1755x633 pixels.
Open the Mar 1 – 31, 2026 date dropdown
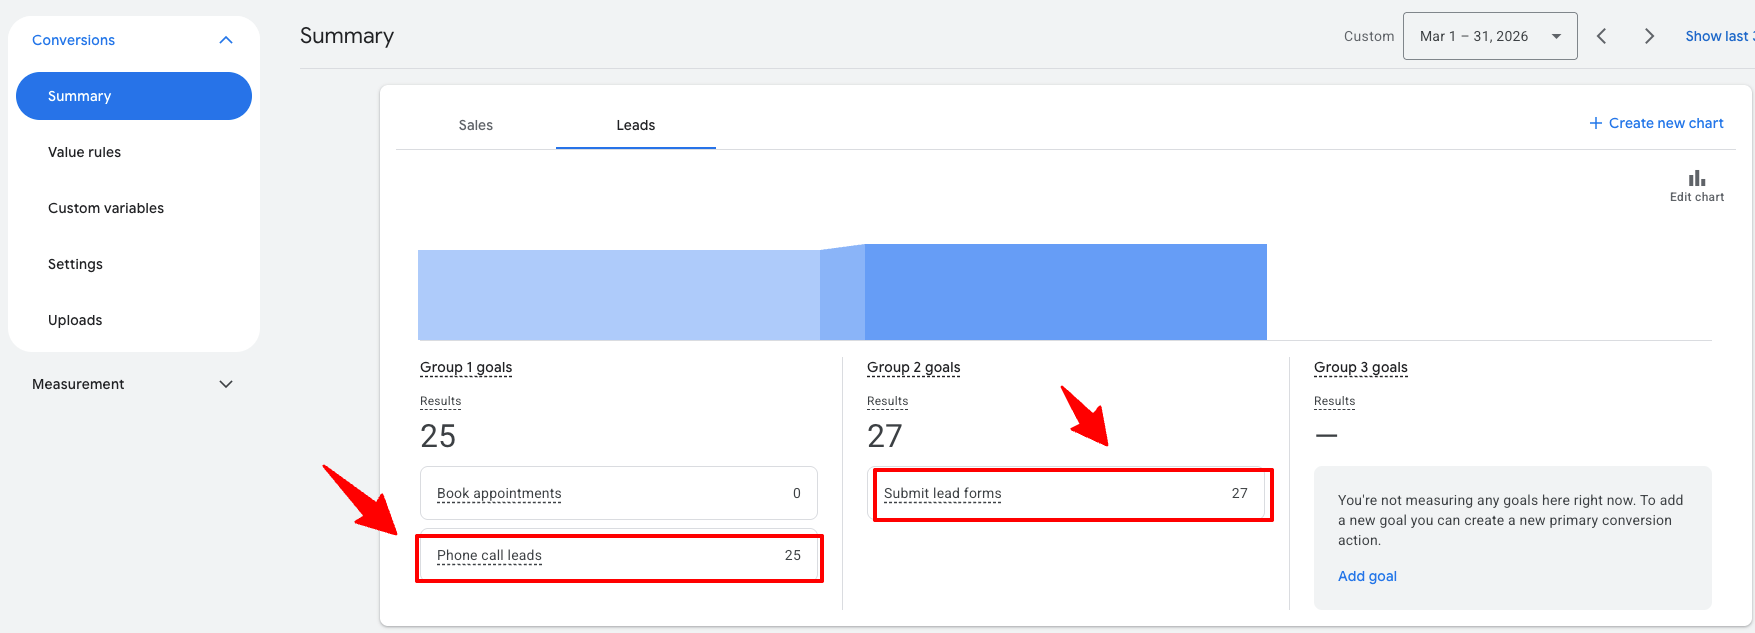coord(1490,36)
